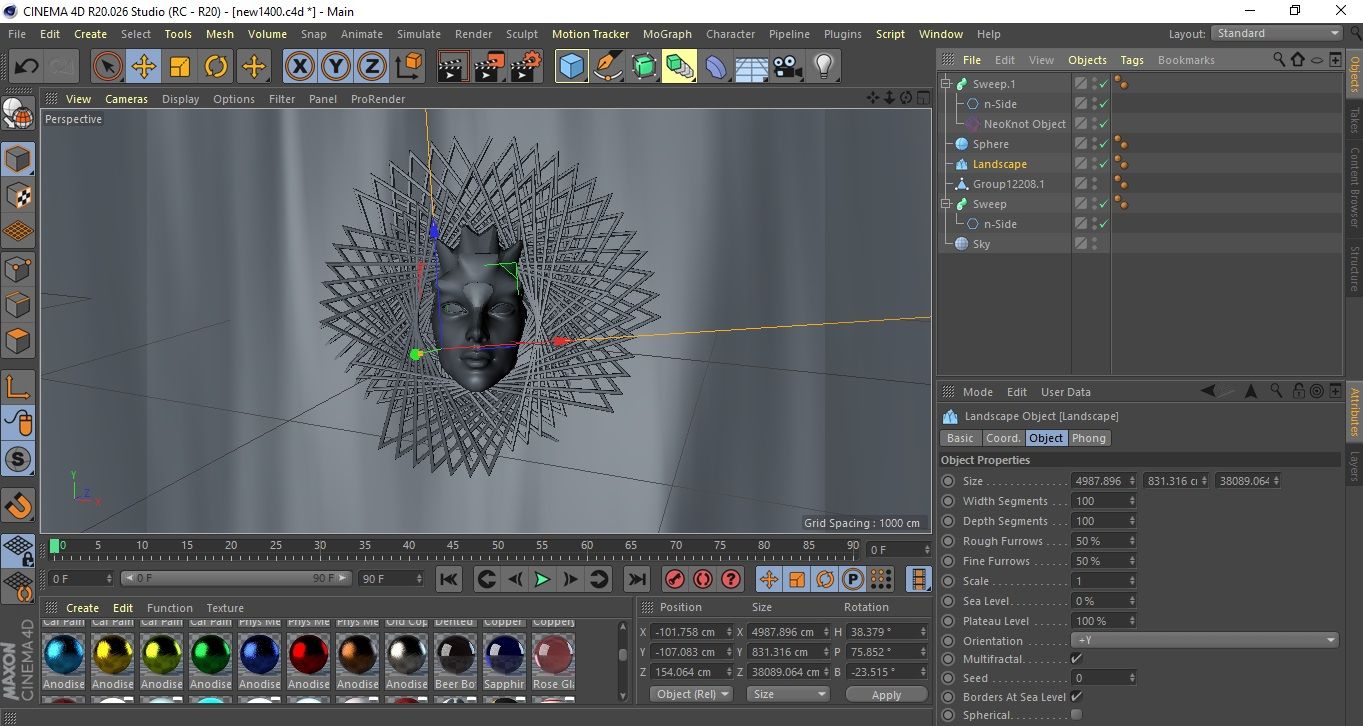Click the Object Manager search icon
Screen dimensions: 1363x726
coord(1279,60)
